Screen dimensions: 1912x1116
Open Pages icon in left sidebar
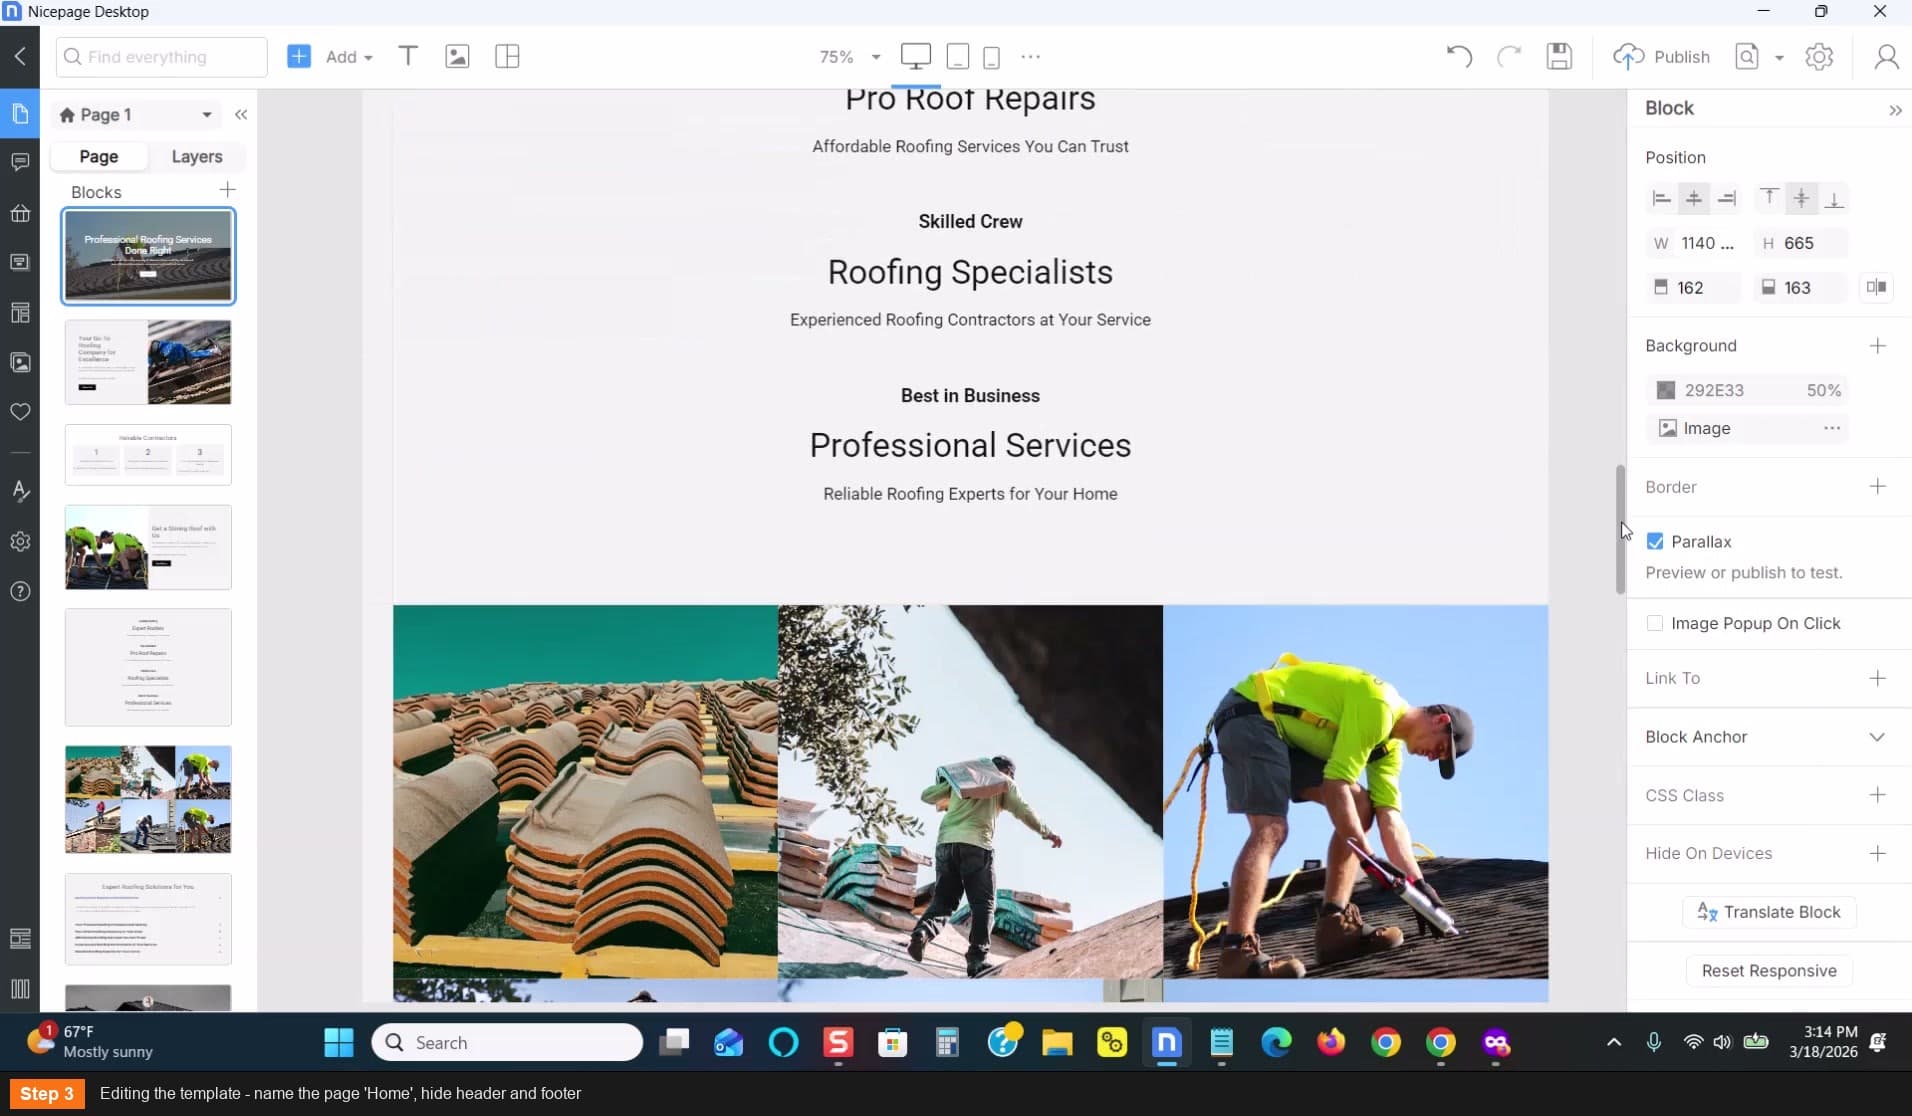(20, 114)
